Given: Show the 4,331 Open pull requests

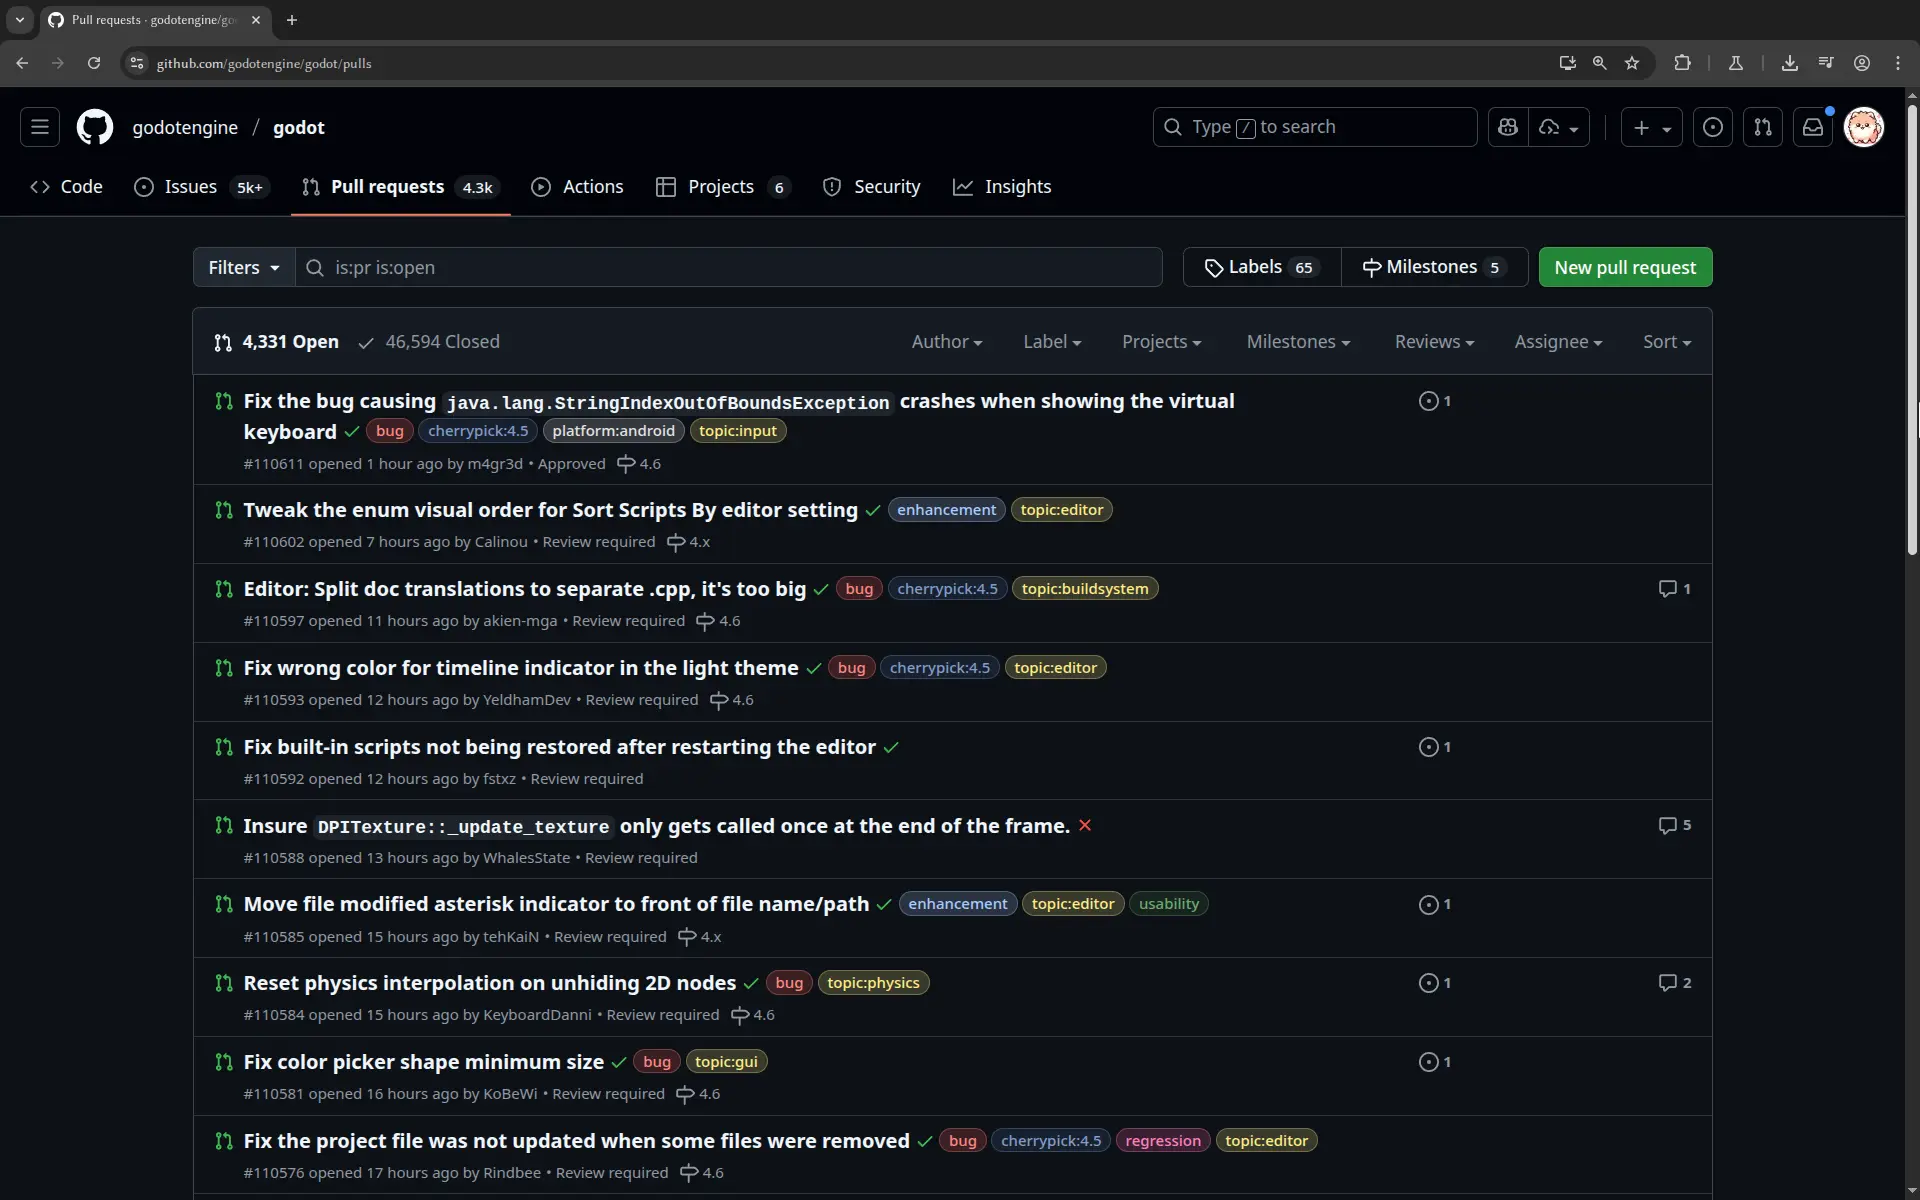Looking at the screenshot, I should pos(276,342).
